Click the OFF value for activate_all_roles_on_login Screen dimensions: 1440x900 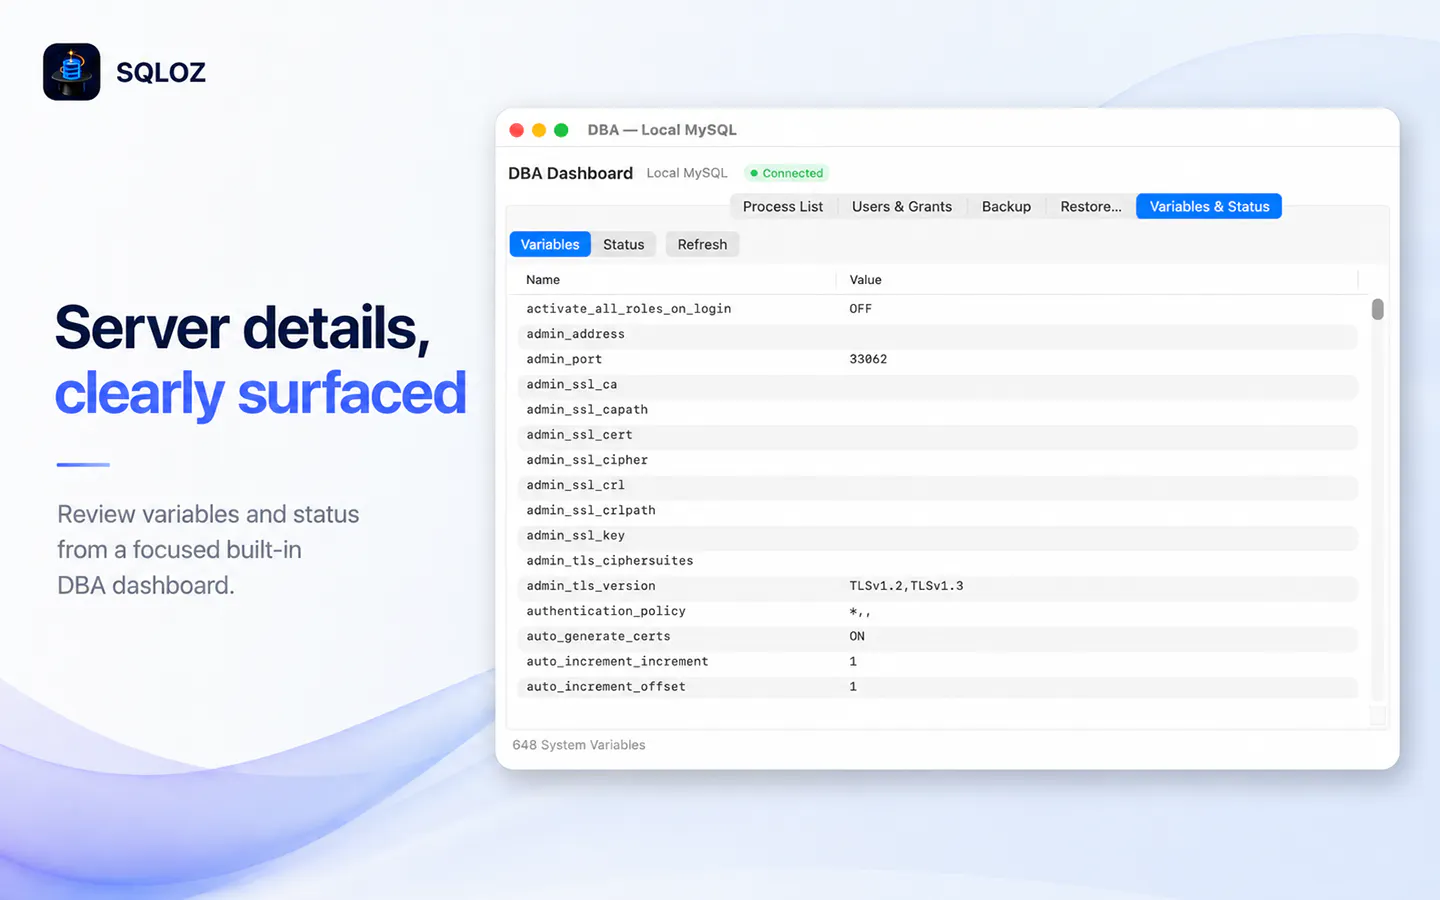point(860,309)
